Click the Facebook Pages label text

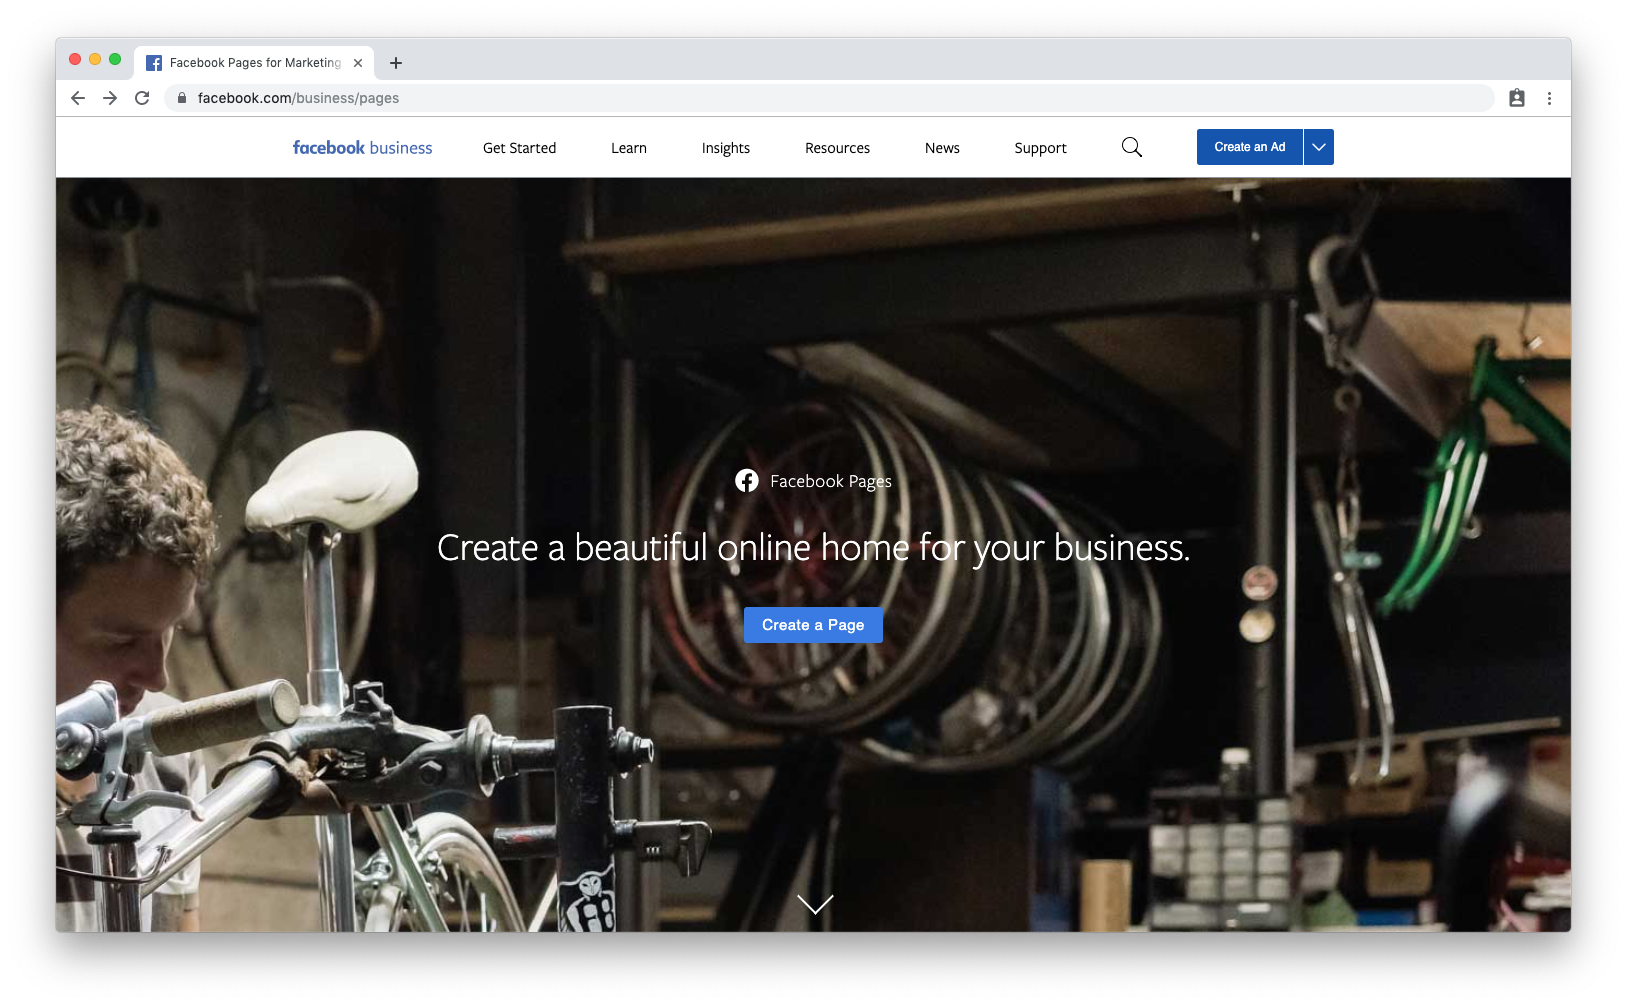point(831,481)
